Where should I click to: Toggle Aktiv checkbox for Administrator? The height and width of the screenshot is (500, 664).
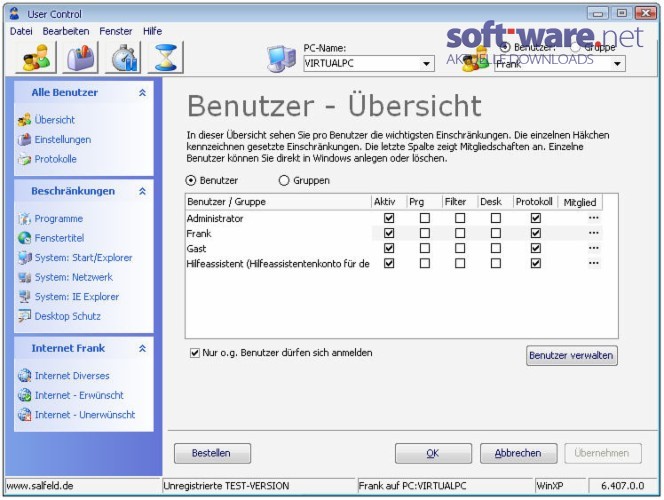389,218
